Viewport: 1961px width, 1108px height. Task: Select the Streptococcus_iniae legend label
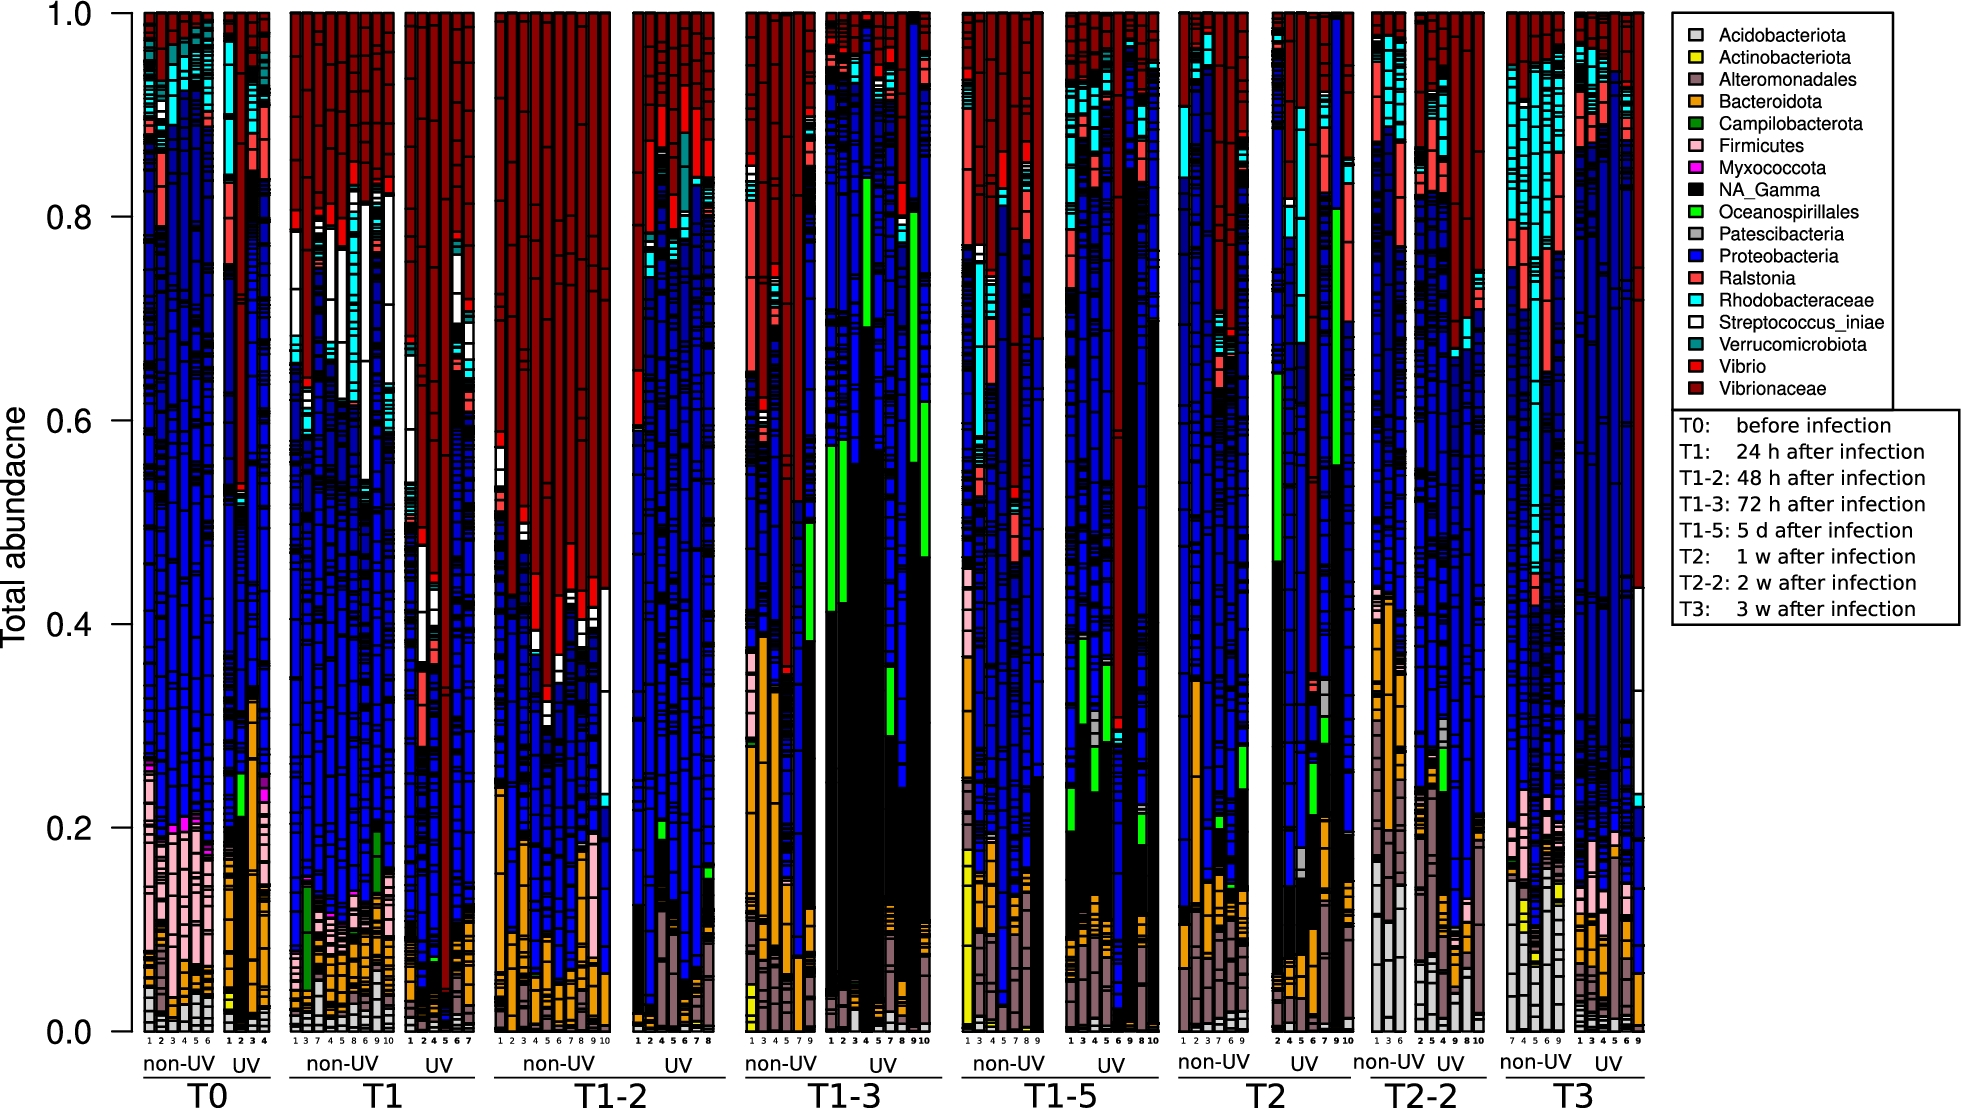1801,323
